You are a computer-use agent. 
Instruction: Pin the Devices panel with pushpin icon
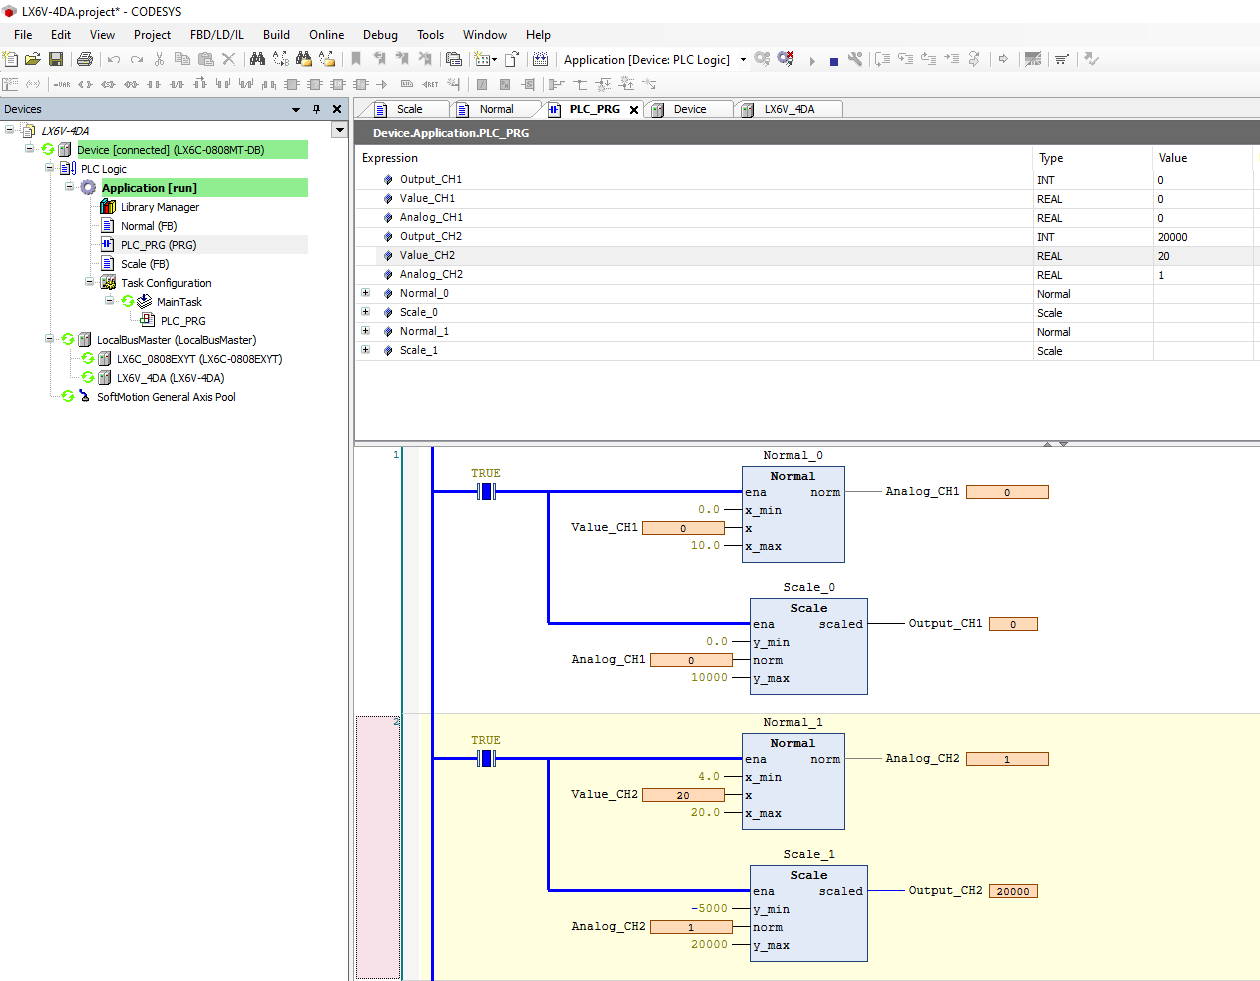pyautogui.click(x=316, y=109)
